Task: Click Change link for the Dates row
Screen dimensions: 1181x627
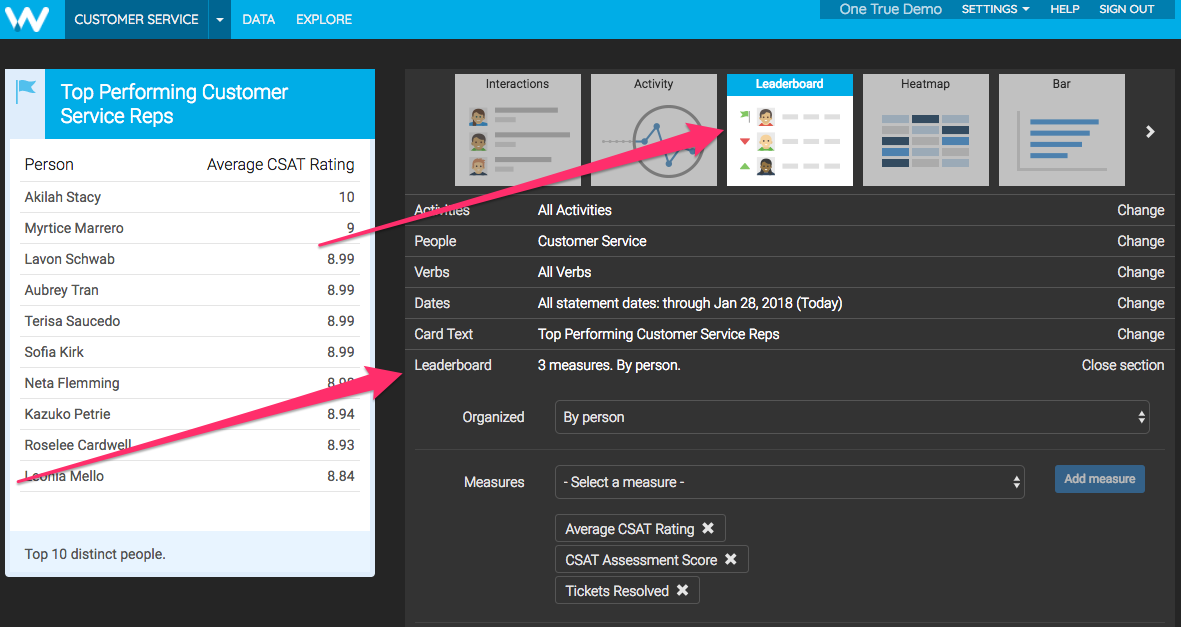Action: (x=1140, y=303)
